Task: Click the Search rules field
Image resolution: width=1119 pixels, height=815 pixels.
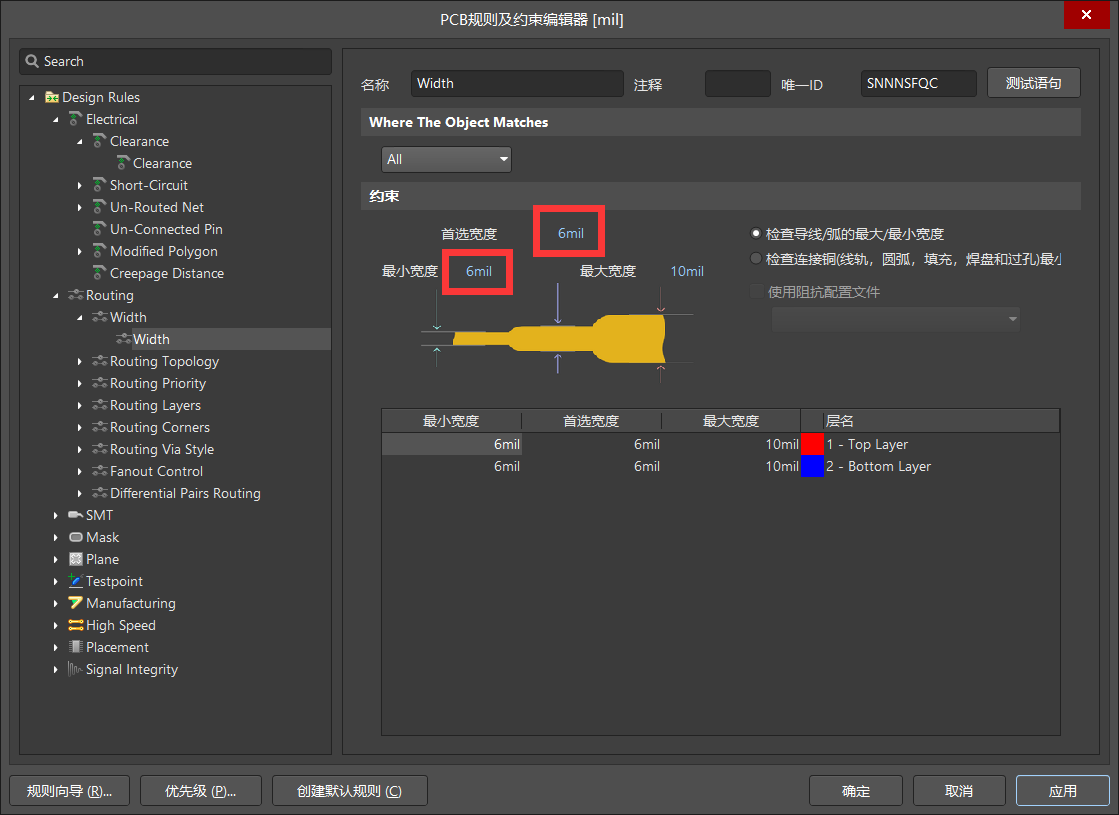Action: click(x=176, y=61)
